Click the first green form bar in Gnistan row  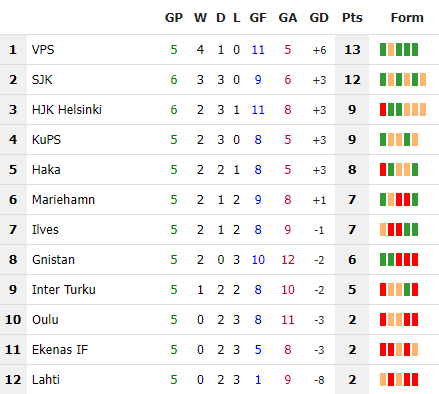[383, 260]
